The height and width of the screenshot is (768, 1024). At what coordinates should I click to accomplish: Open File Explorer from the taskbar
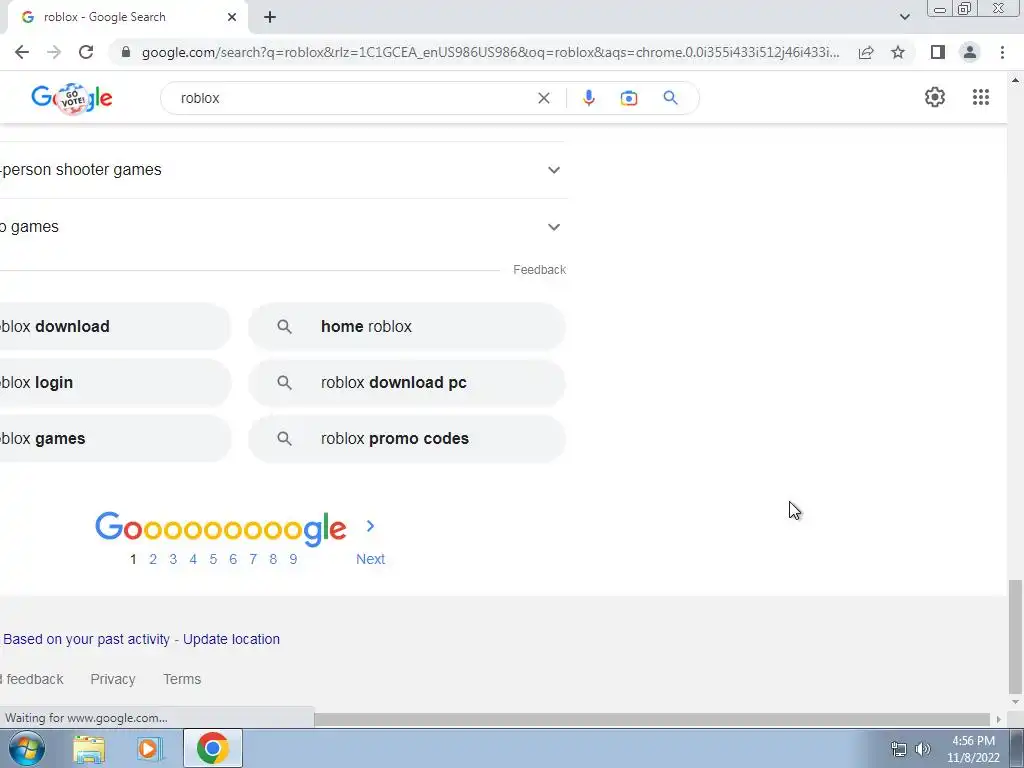[89, 748]
